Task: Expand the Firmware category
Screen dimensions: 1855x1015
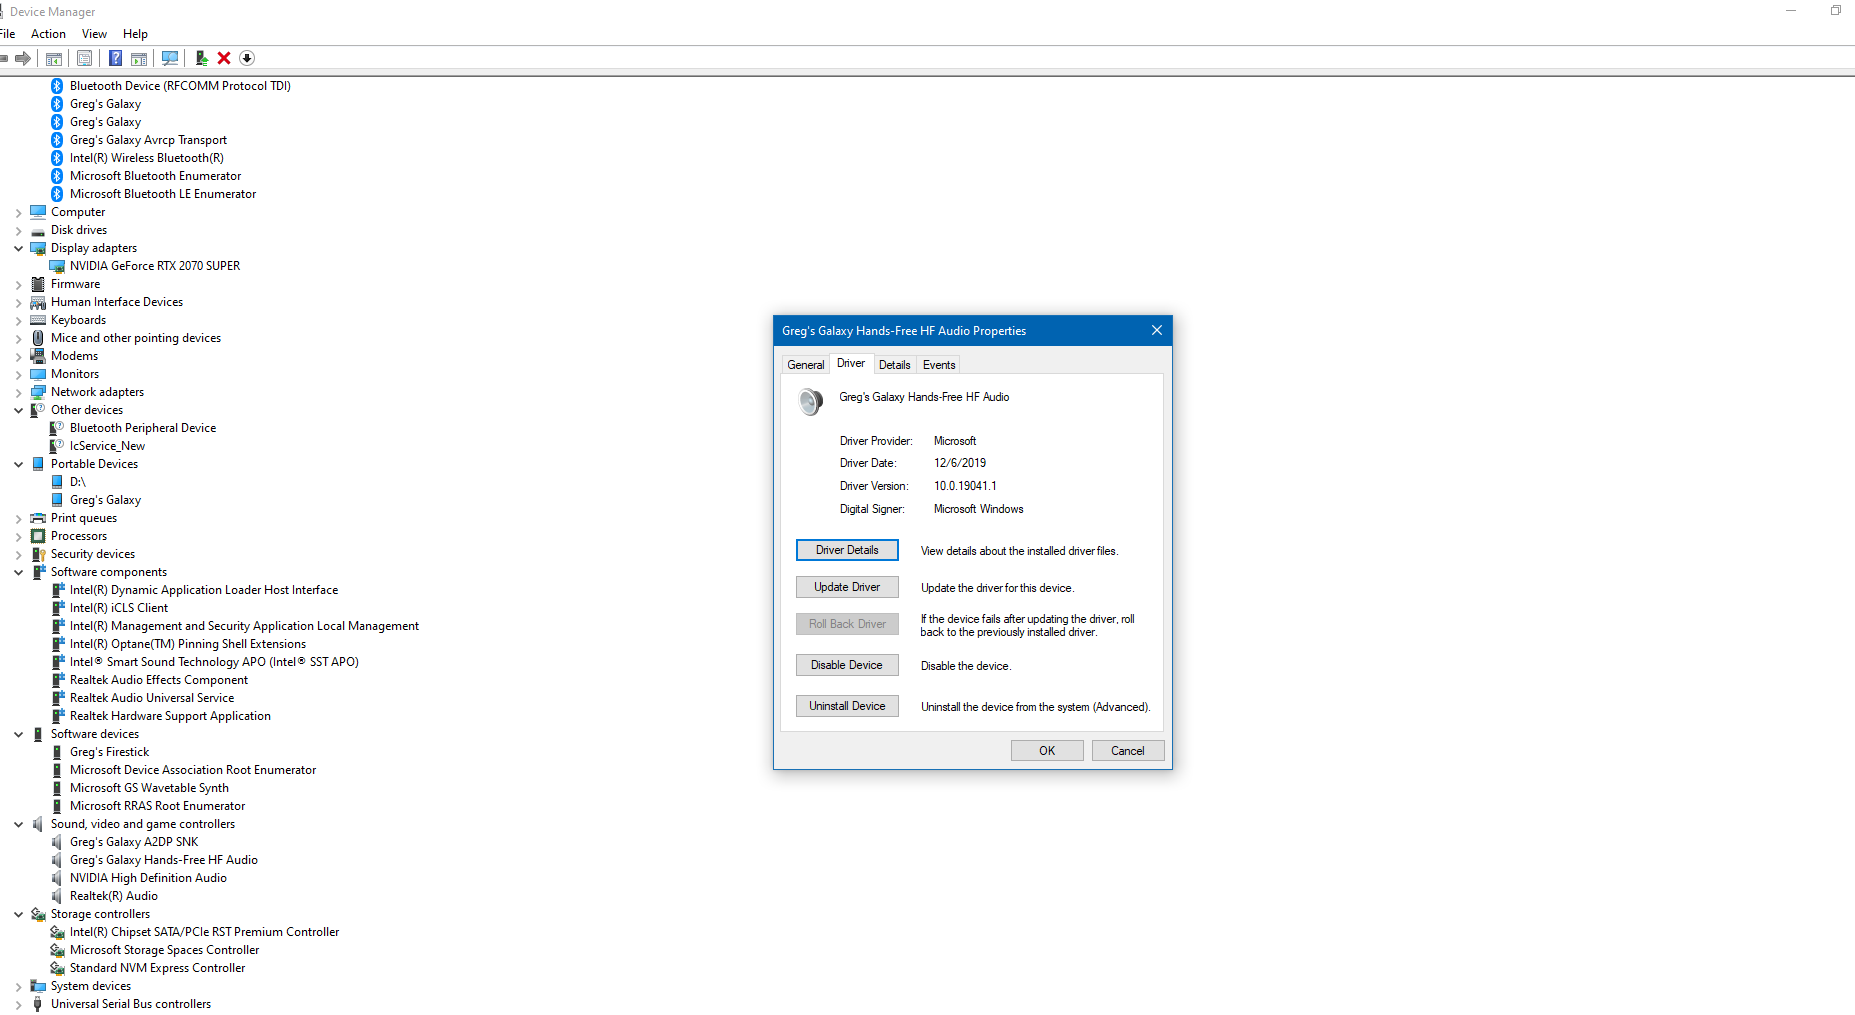Action: point(18,284)
